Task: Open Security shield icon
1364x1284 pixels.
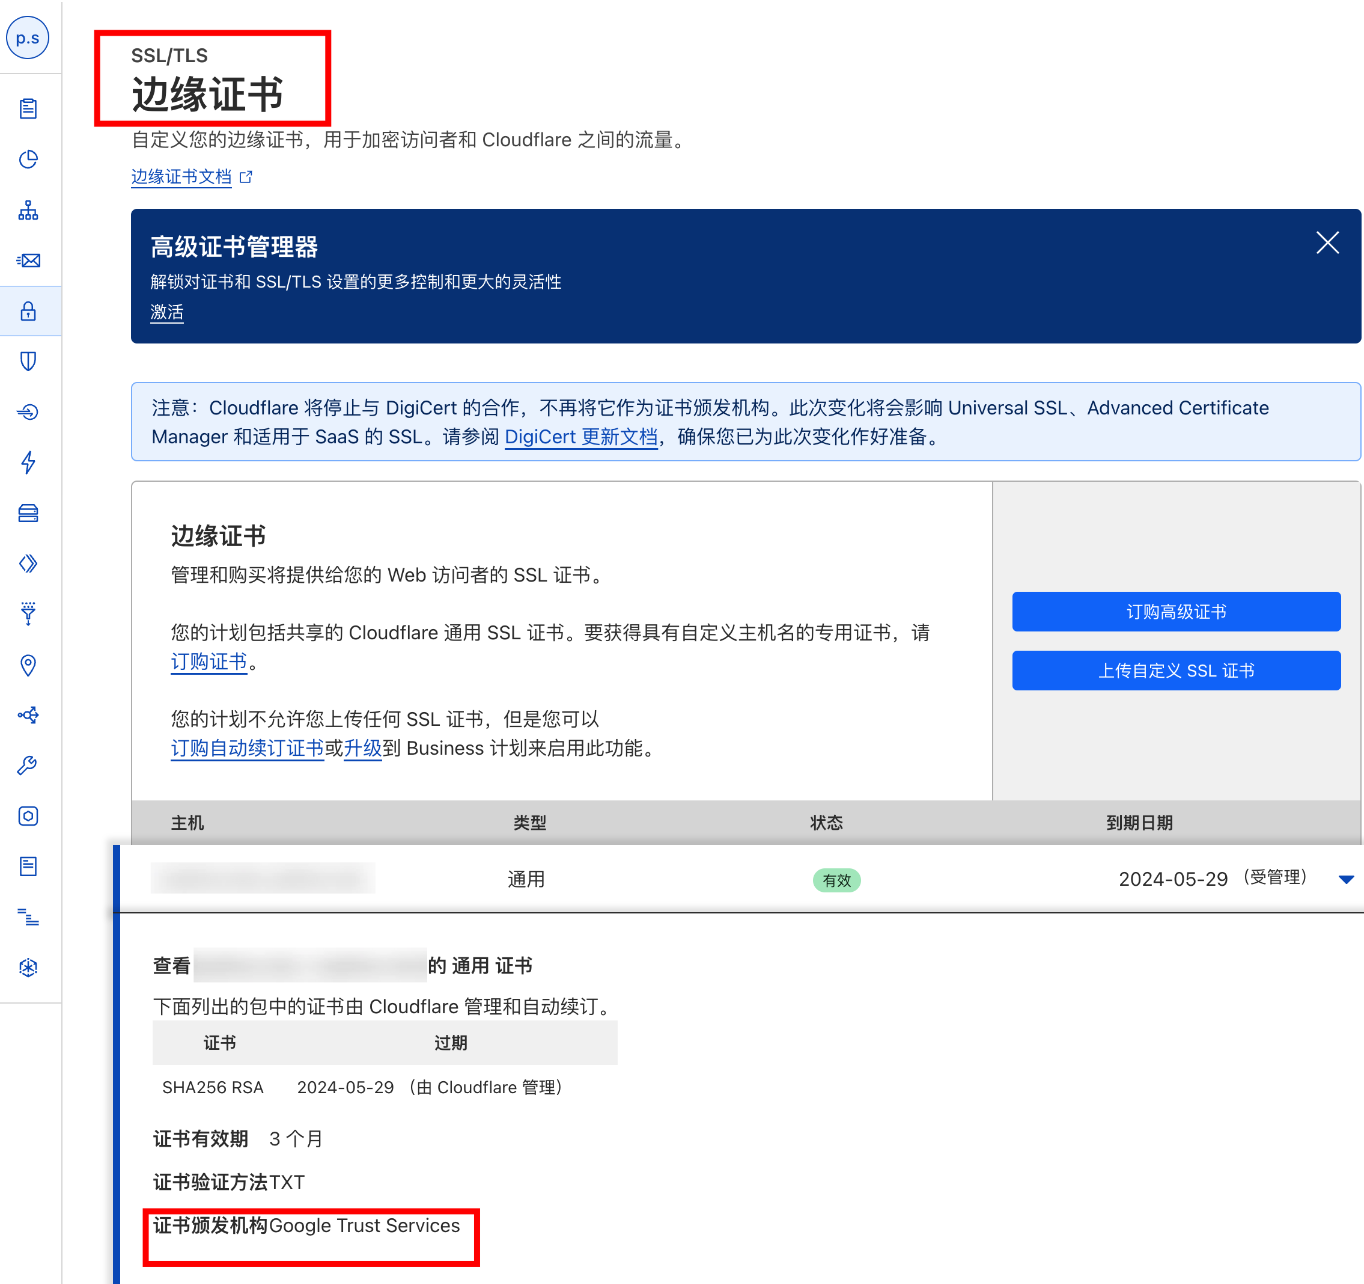Action: 28,361
